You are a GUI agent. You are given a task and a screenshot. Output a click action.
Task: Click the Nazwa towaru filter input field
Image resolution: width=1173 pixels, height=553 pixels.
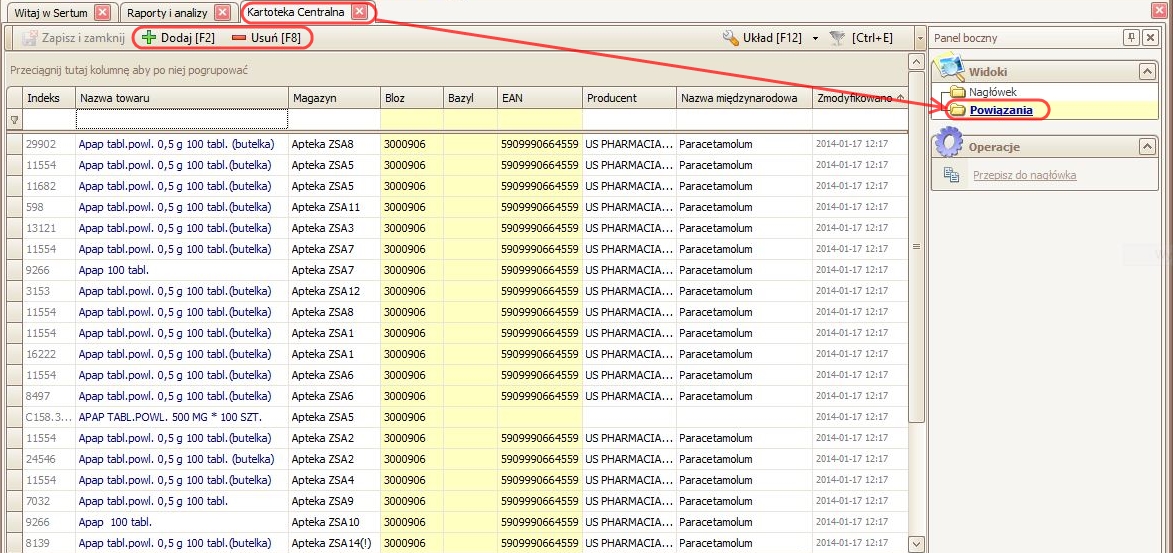click(182, 120)
